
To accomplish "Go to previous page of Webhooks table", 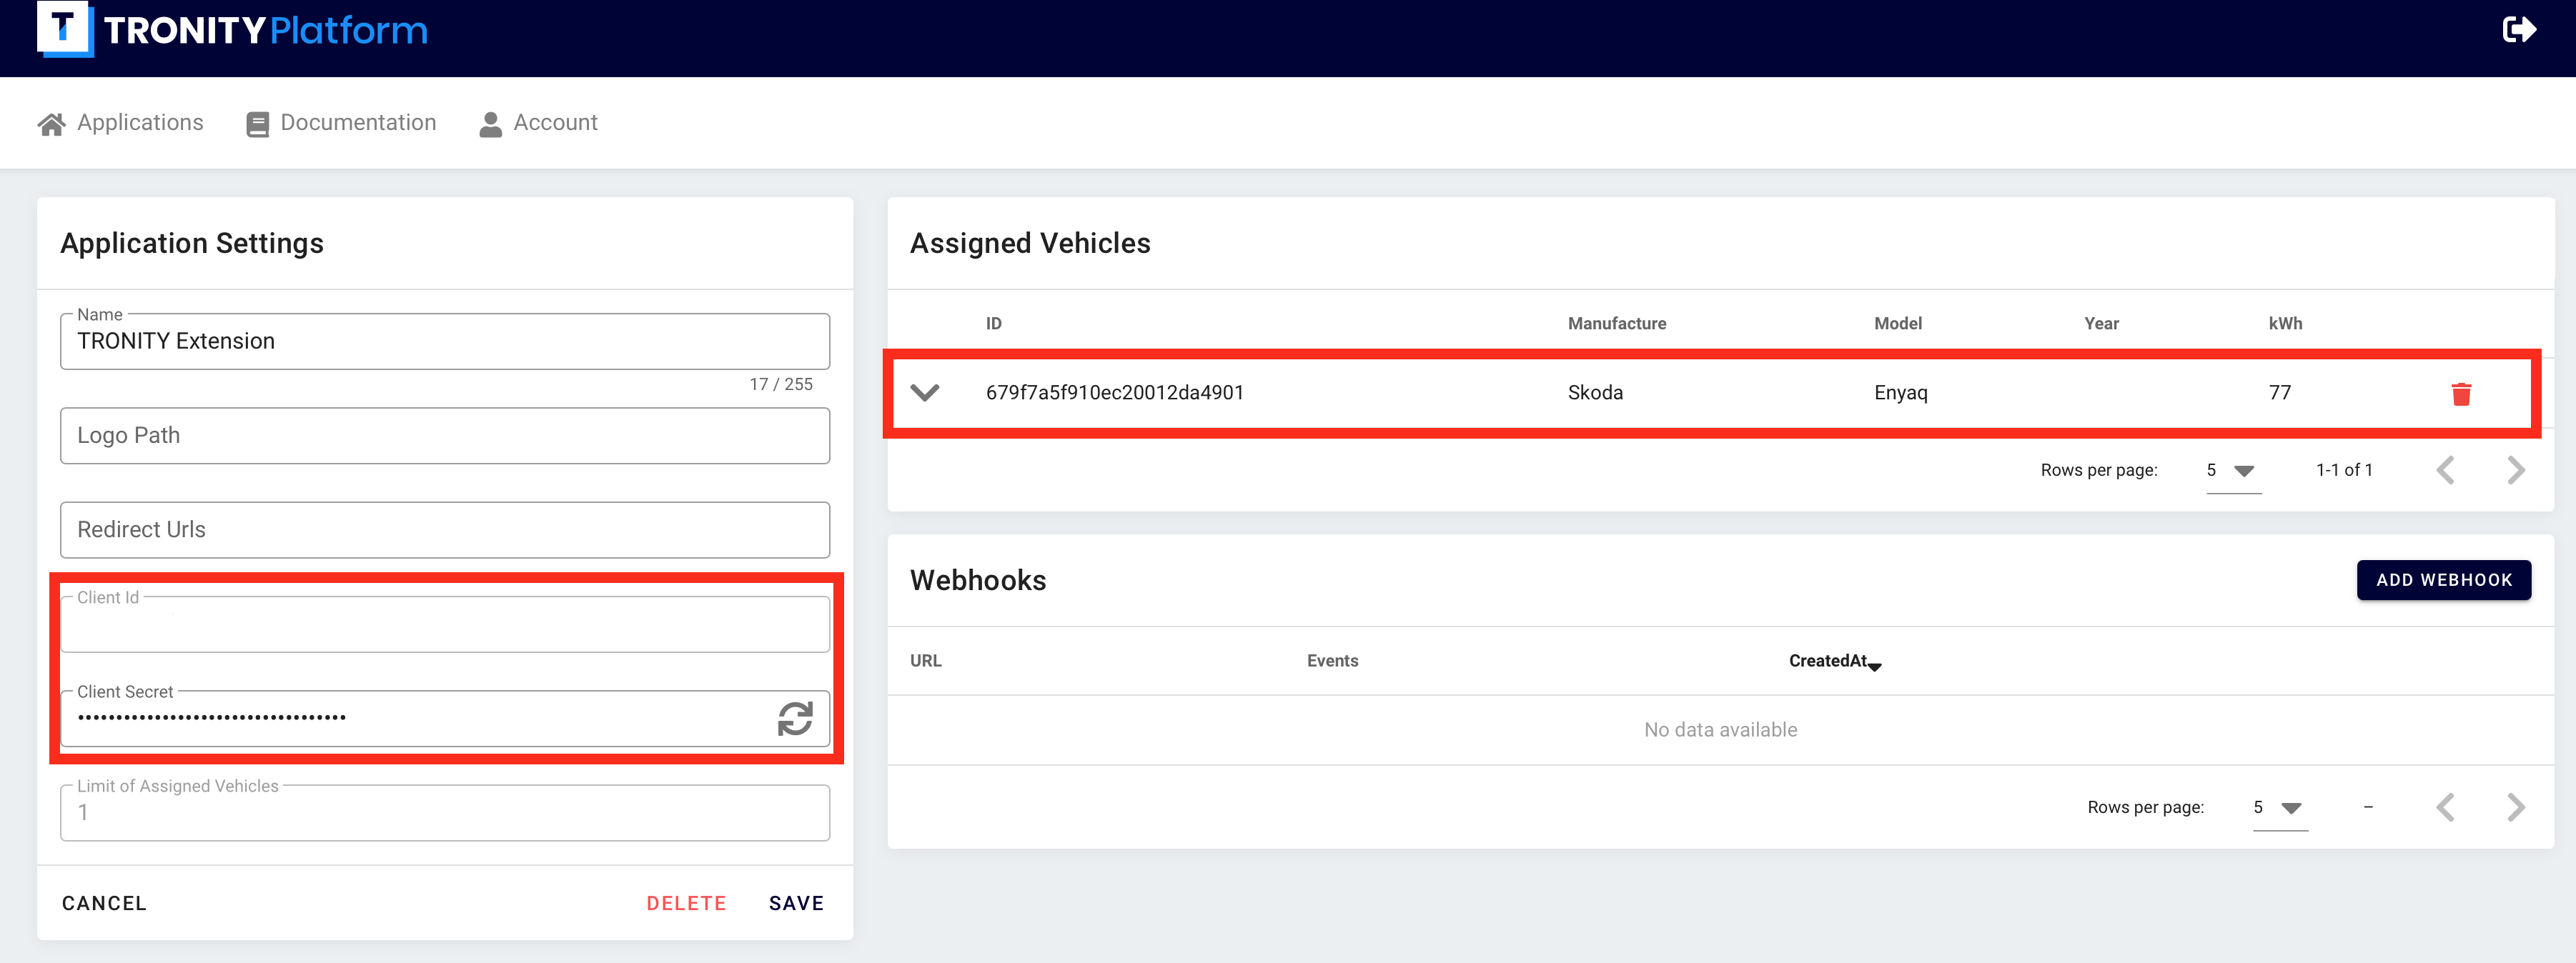I will [x=2445, y=807].
